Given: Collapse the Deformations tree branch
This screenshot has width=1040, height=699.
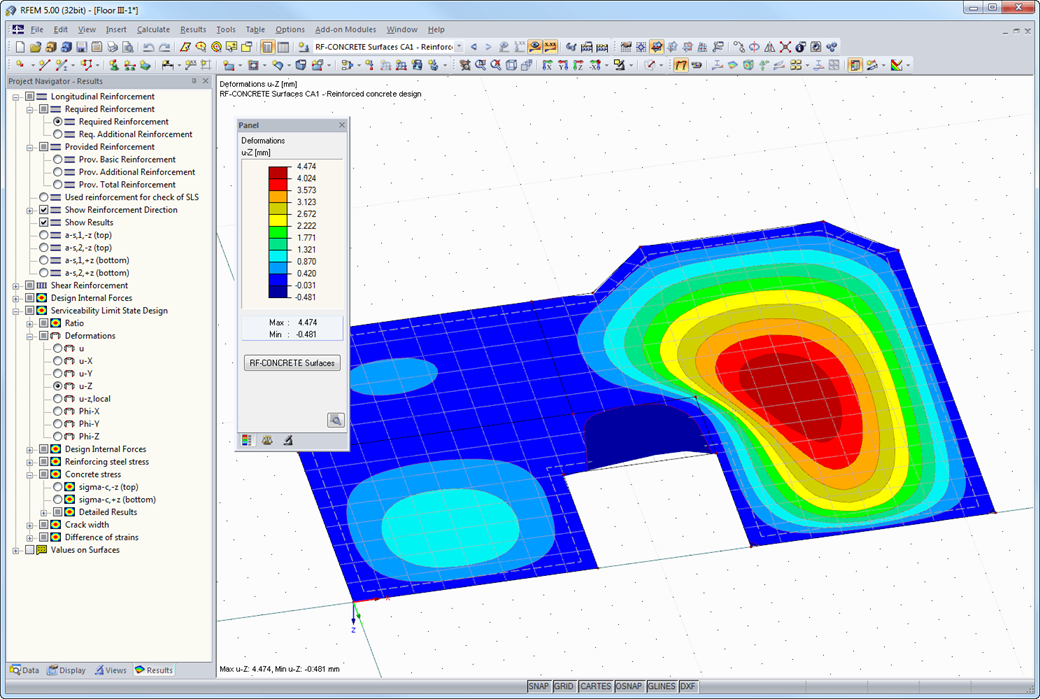Looking at the screenshot, I should coord(31,335).
